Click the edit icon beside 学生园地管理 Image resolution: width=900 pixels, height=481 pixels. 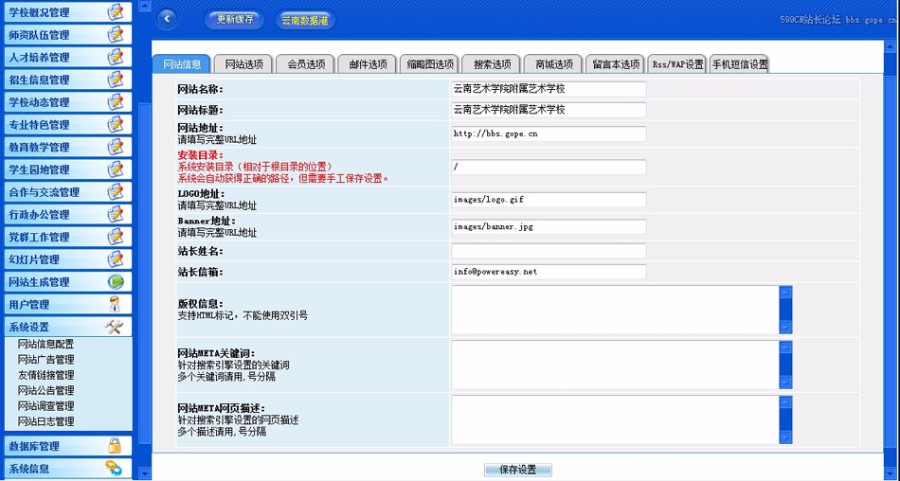coord(115,169)
